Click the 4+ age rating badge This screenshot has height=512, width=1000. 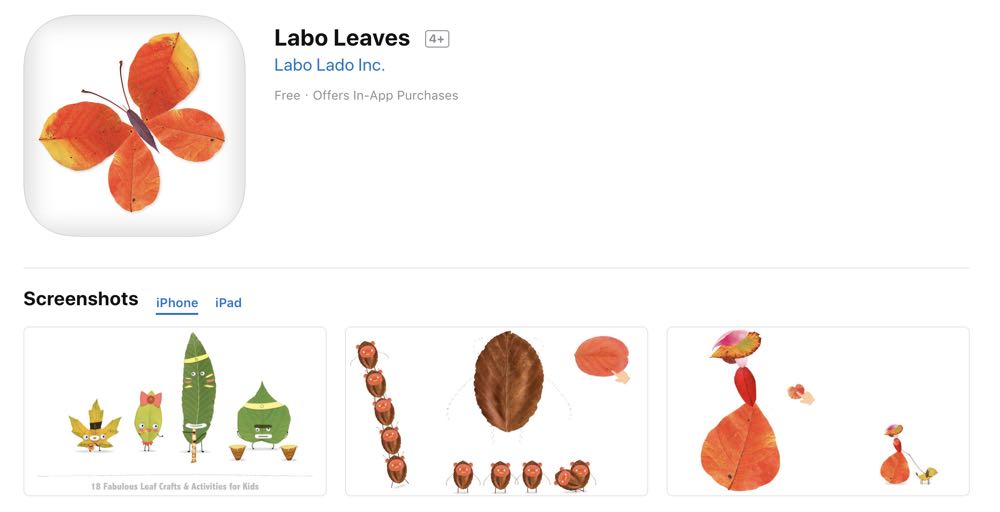coord(437,39)
